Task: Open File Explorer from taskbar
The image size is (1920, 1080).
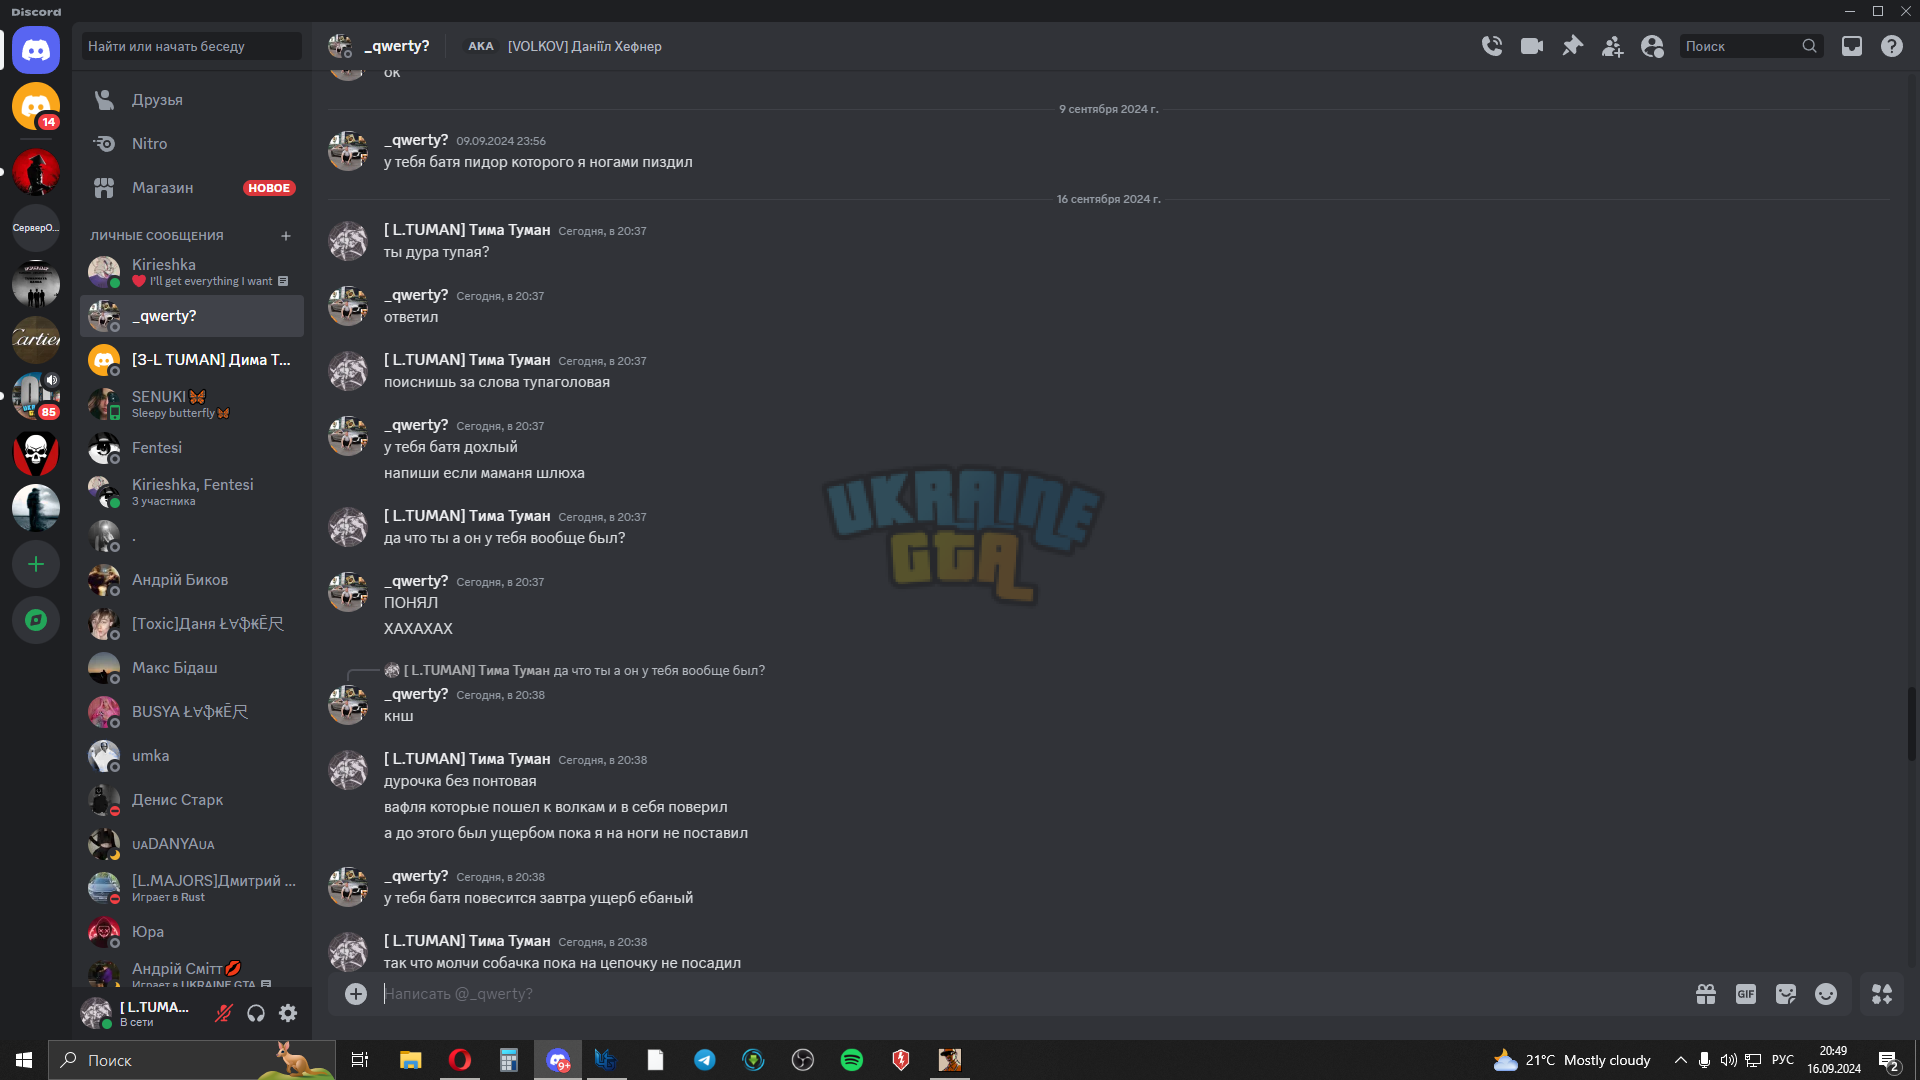Action: 411,1060
